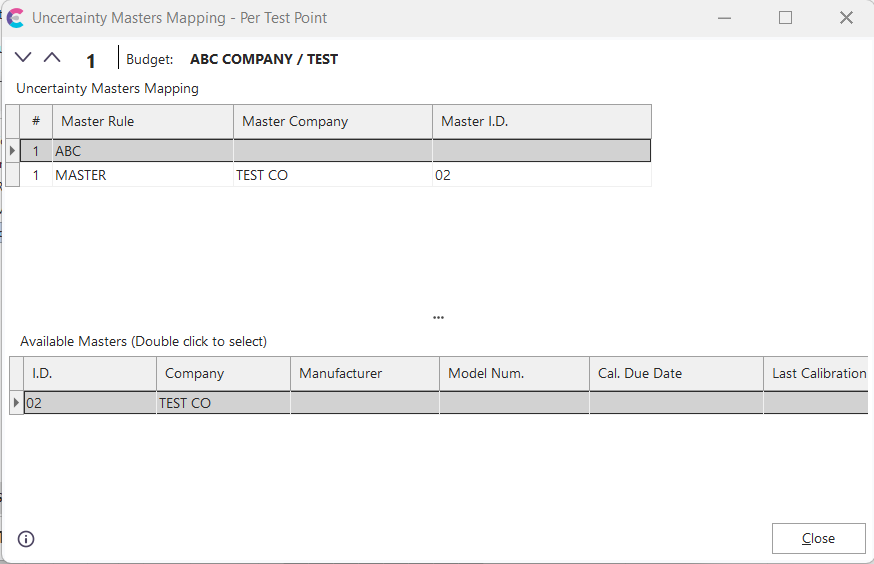Click the Model Num. column header
874x564 pixels.
coord(513,374)
